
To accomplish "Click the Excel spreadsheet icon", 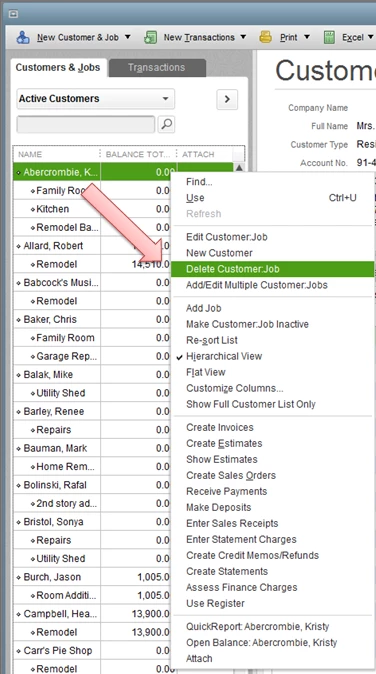I will click(329, 37).
